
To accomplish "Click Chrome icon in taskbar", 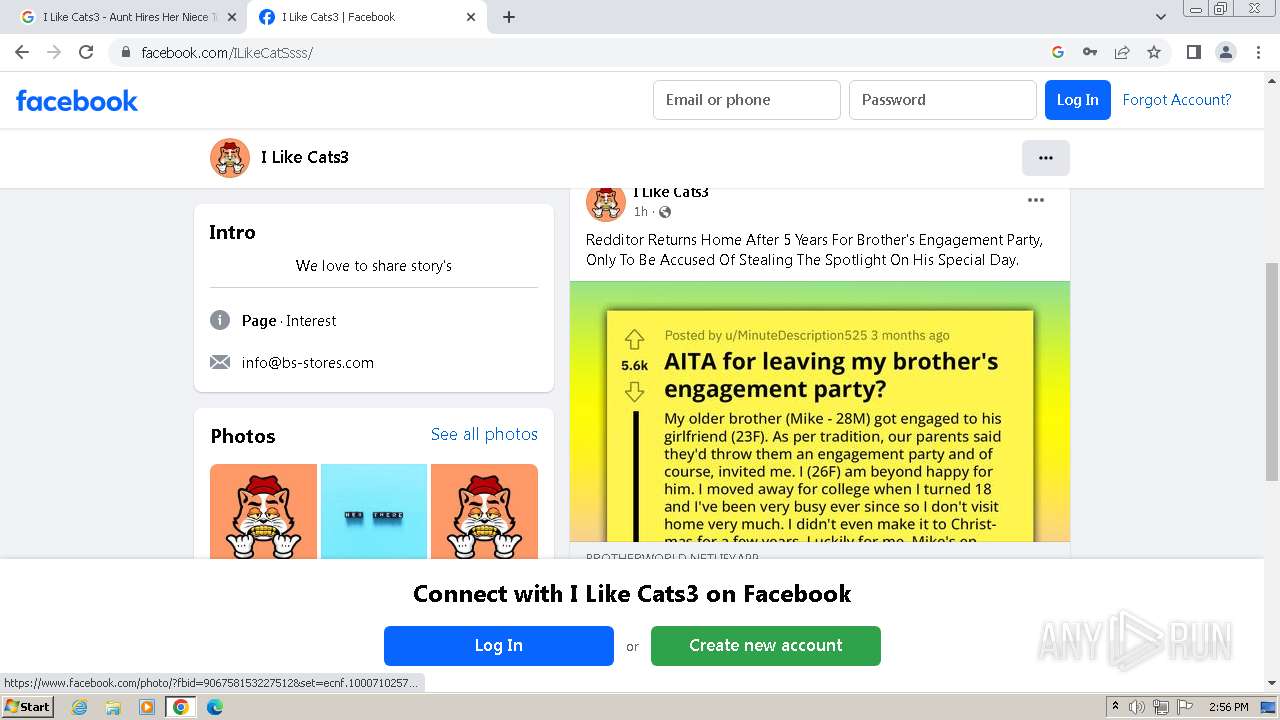I will [181, 707].
